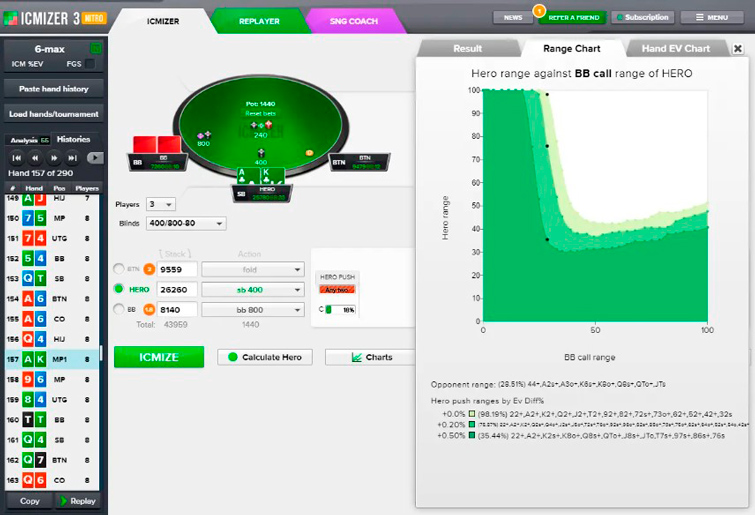Start autoplay with the play toggle

95,158
